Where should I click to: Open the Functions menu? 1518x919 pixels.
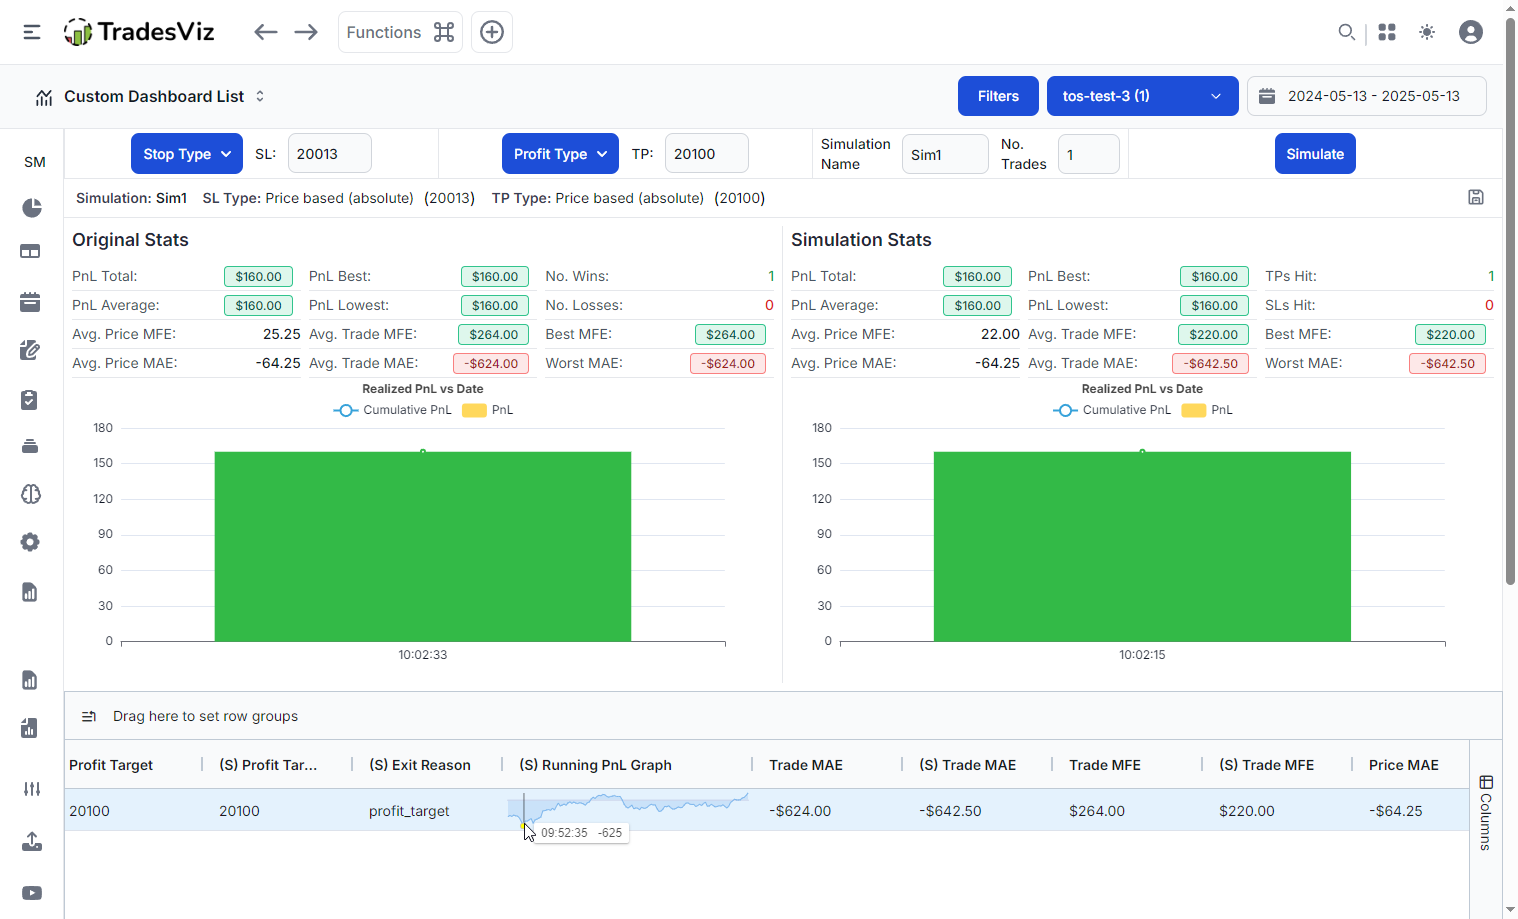coord(400,32)
